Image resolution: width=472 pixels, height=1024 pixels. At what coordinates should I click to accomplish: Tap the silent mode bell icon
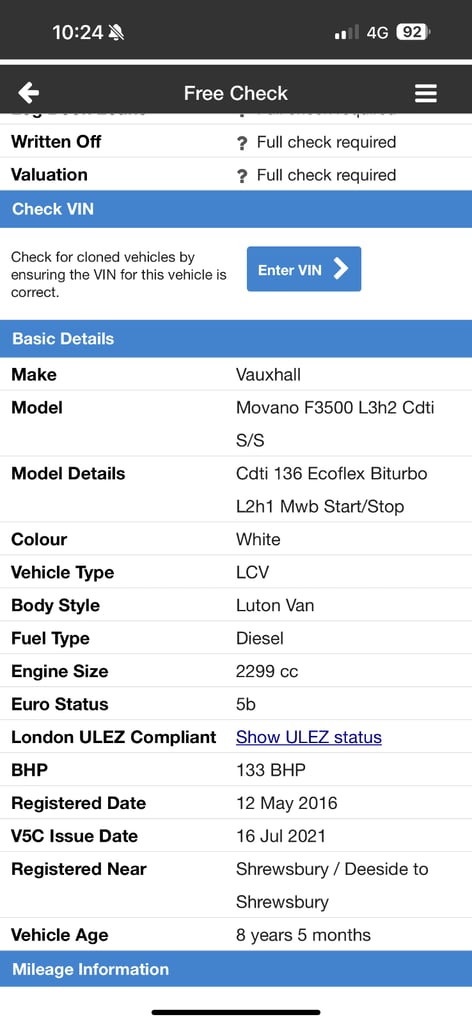(x=117, y=32)
